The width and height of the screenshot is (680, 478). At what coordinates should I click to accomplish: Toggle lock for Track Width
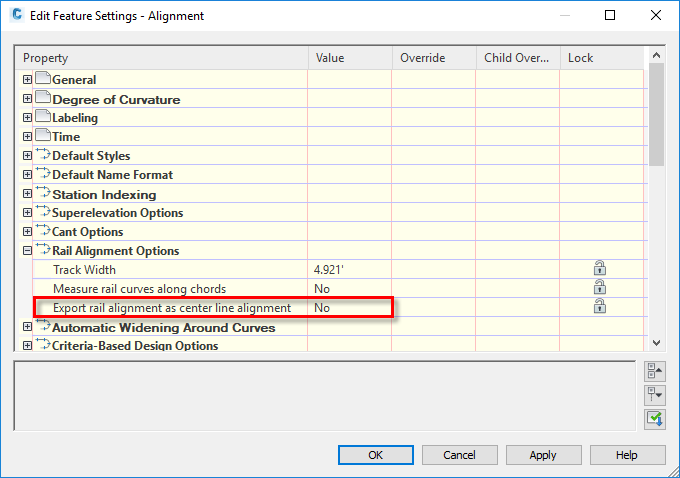pyautogui.click(x=600, y=269)
